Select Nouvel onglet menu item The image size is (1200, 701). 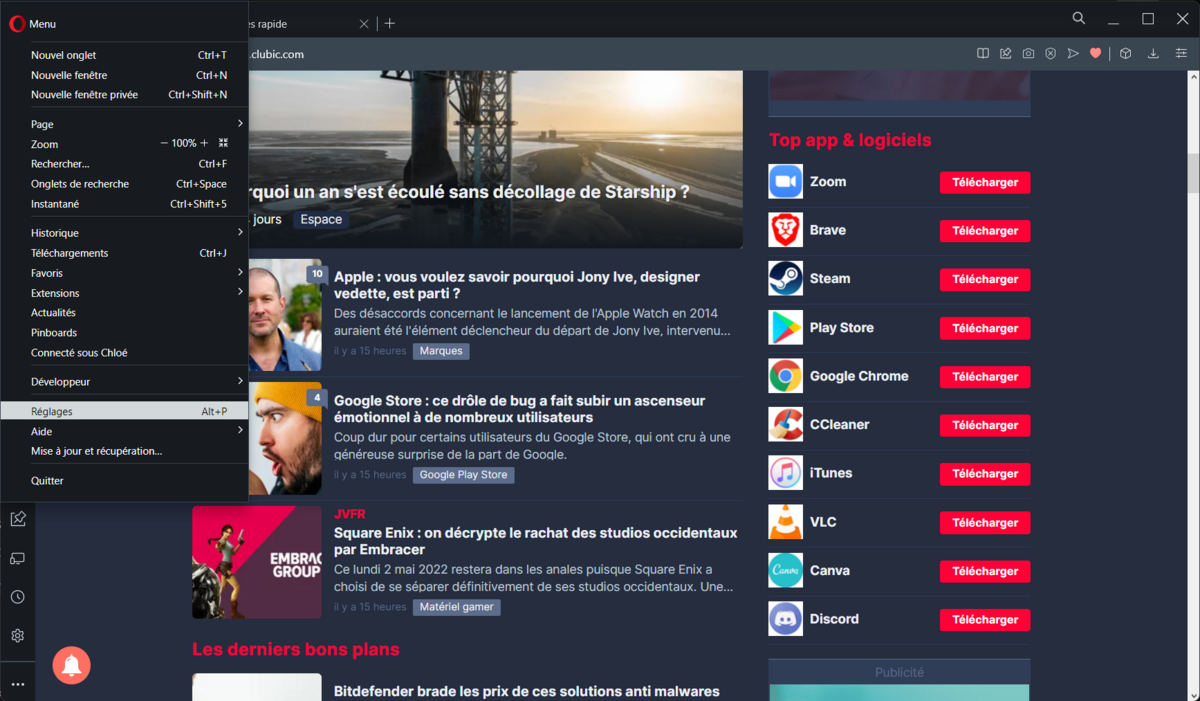pyautogui.click(x=124, y=55)
